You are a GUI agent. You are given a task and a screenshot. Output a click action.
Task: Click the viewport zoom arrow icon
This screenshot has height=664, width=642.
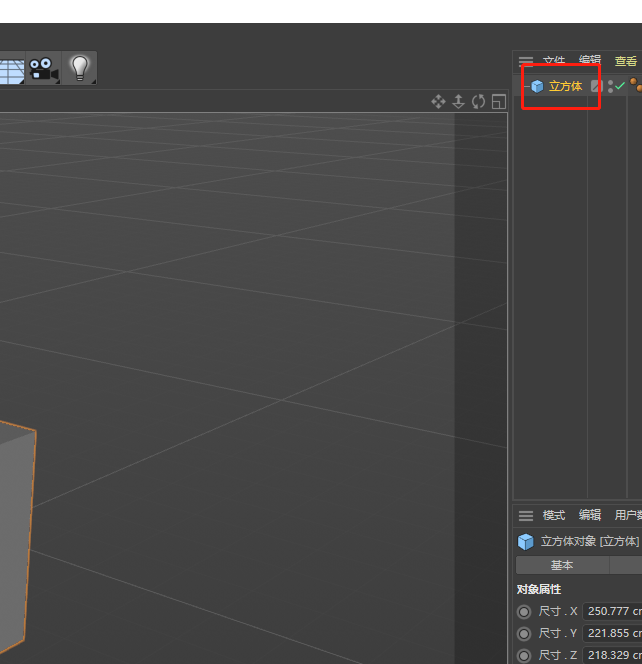(459, 102)
